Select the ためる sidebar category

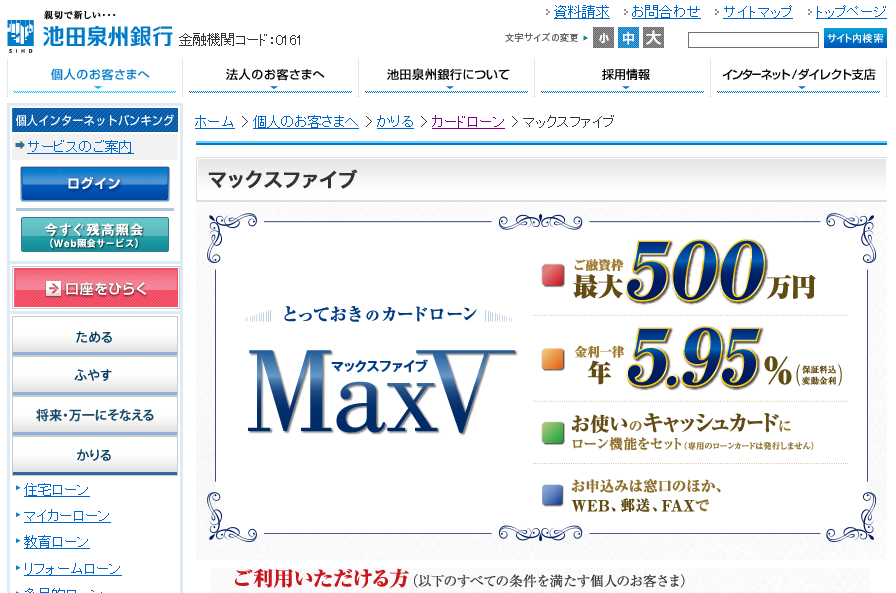pyautogui.click(x=95, y=336)
